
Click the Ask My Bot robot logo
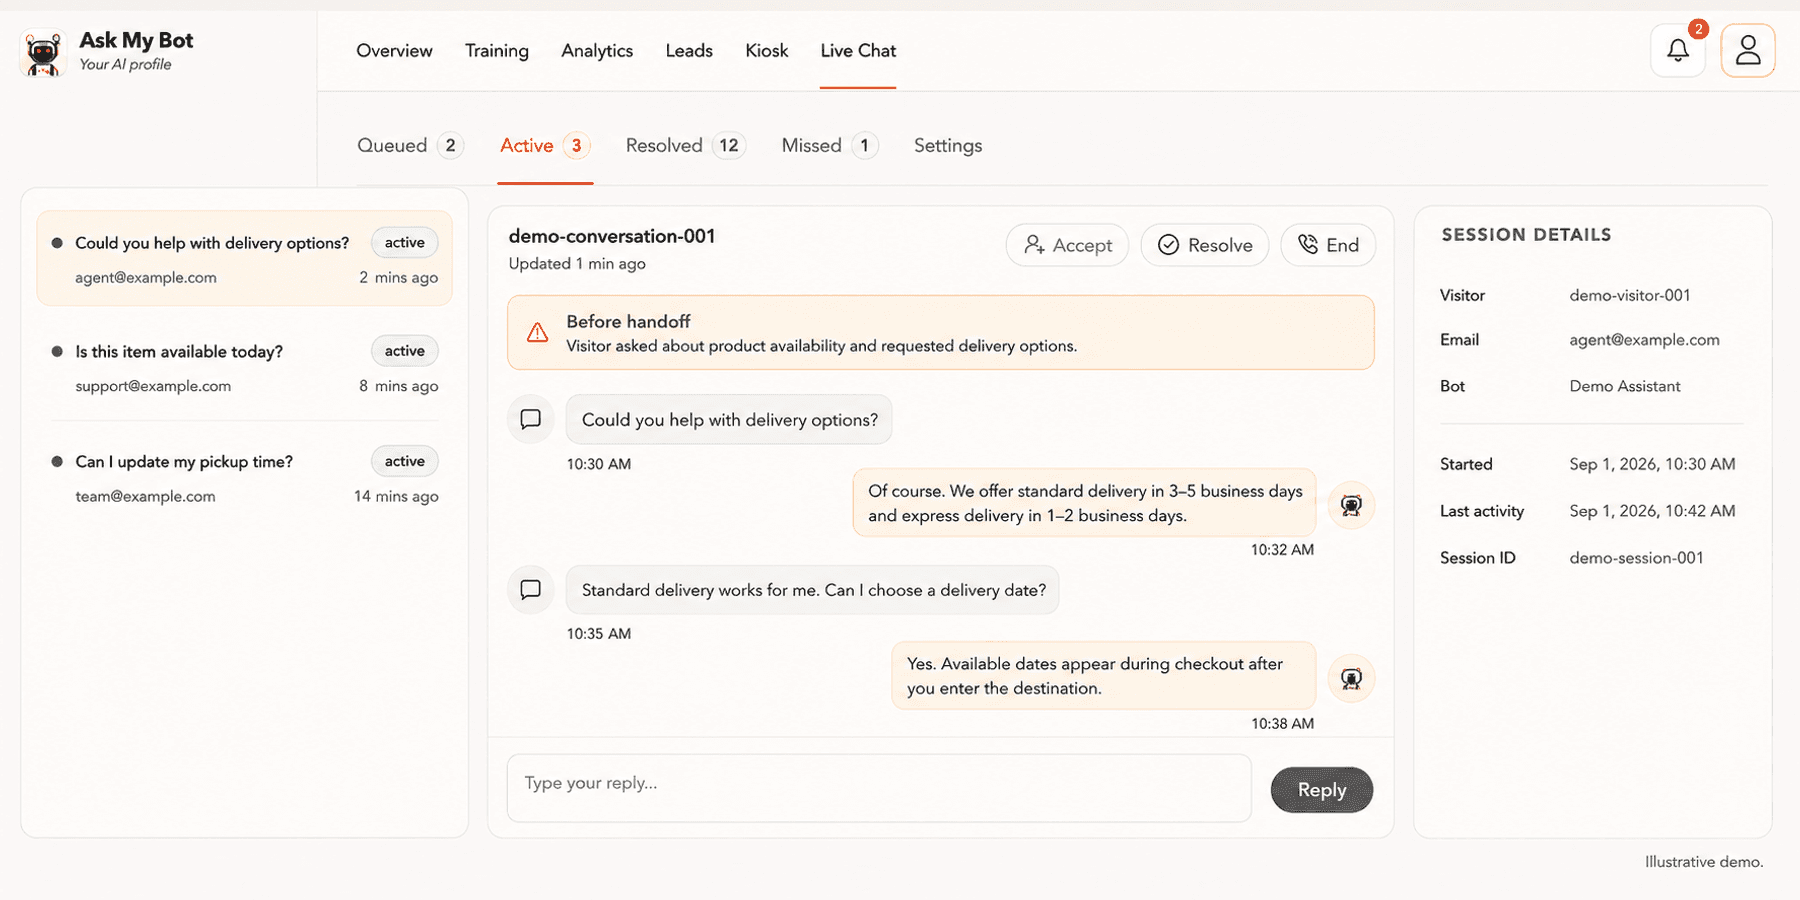43,52
